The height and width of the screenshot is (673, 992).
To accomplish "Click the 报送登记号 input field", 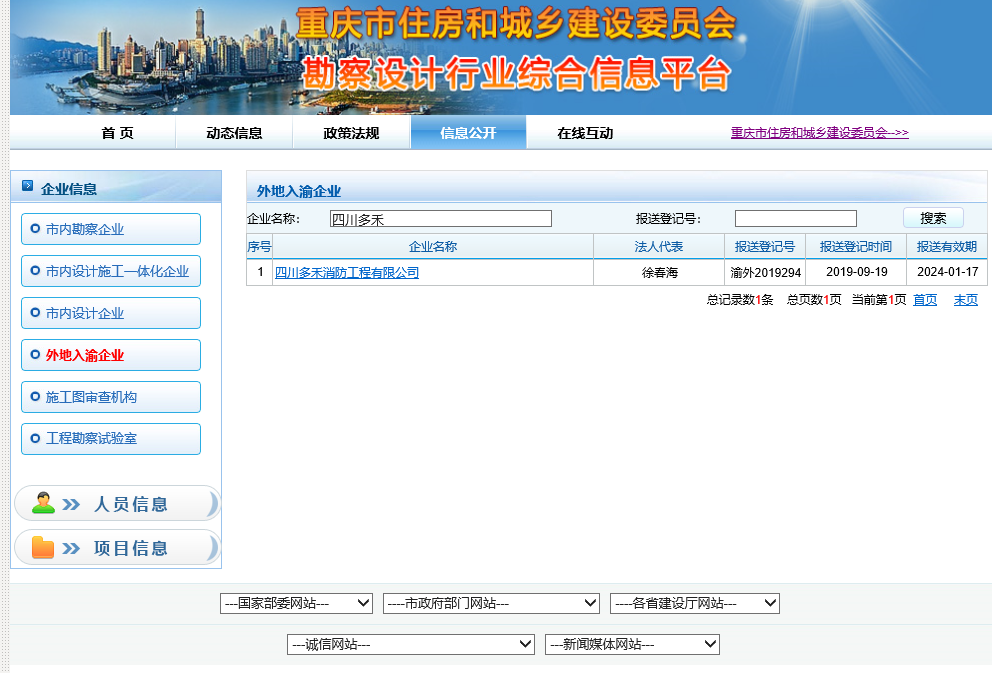I will 795,219.
